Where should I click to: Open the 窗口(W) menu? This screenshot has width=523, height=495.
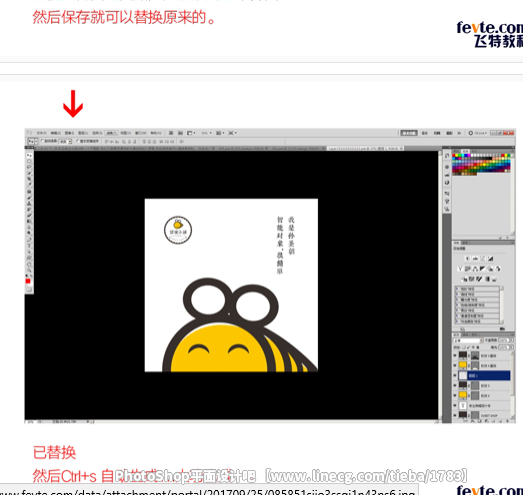pos(140,133)
